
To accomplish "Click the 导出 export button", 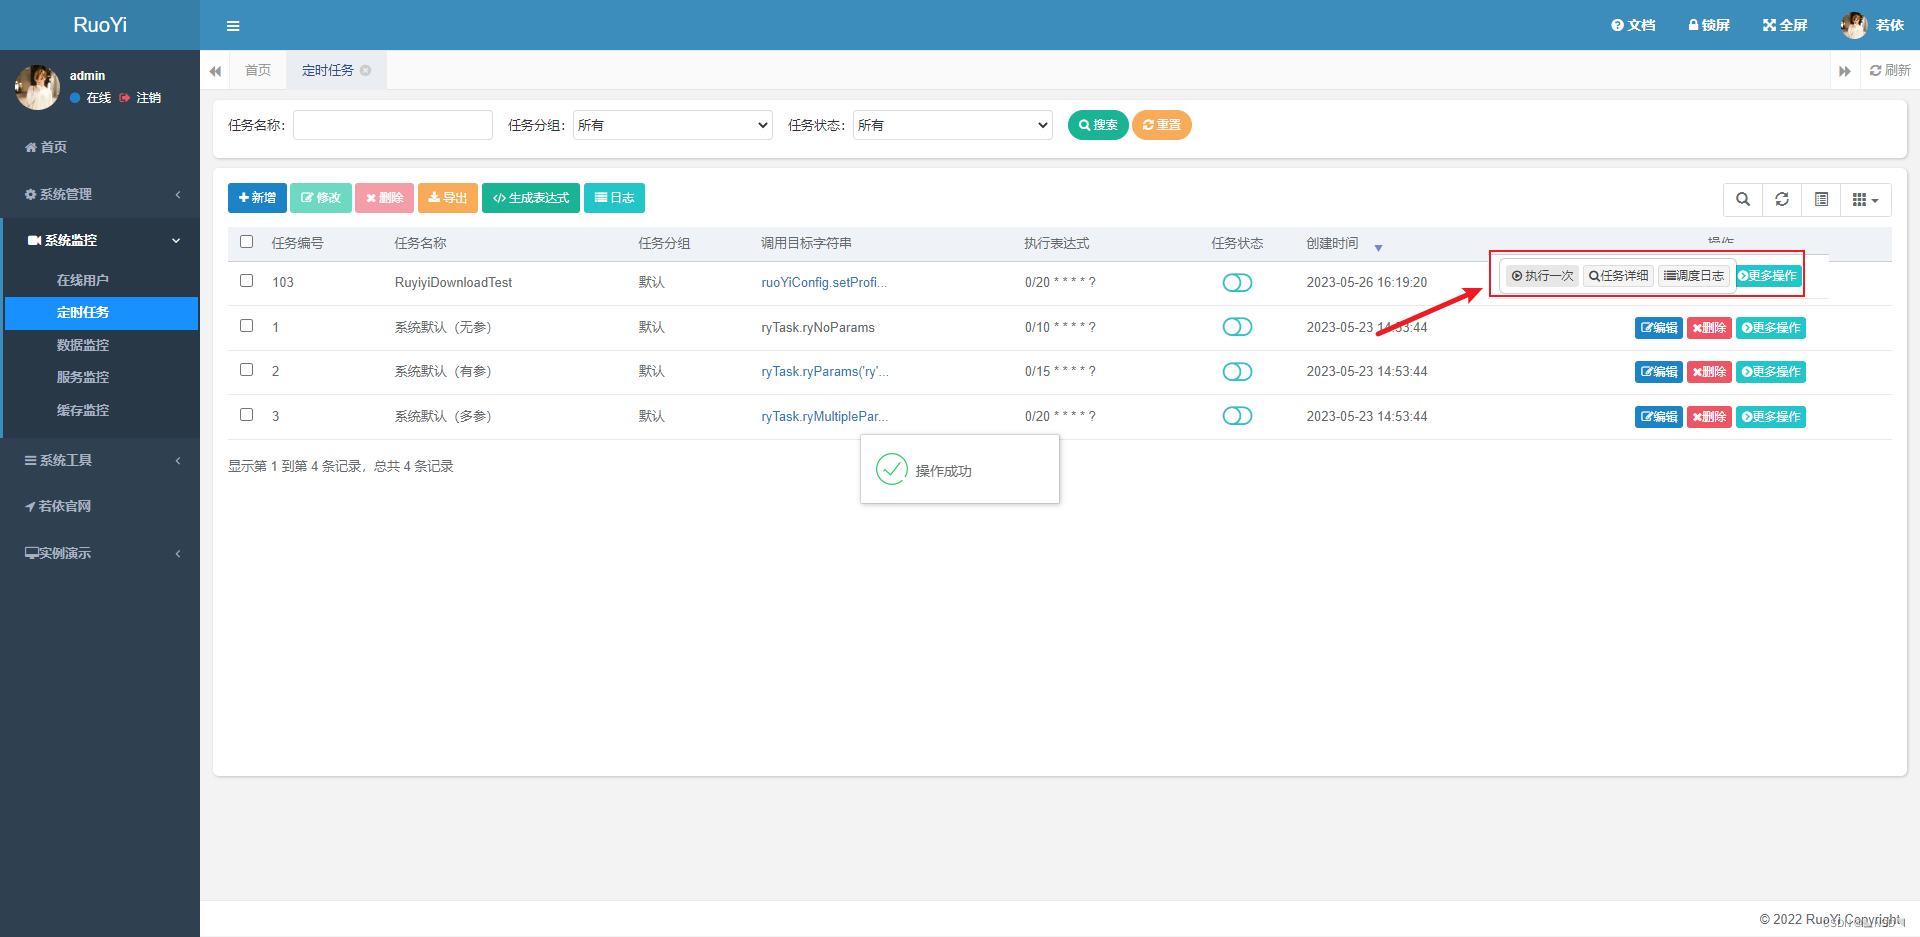I will coord(448,198).
